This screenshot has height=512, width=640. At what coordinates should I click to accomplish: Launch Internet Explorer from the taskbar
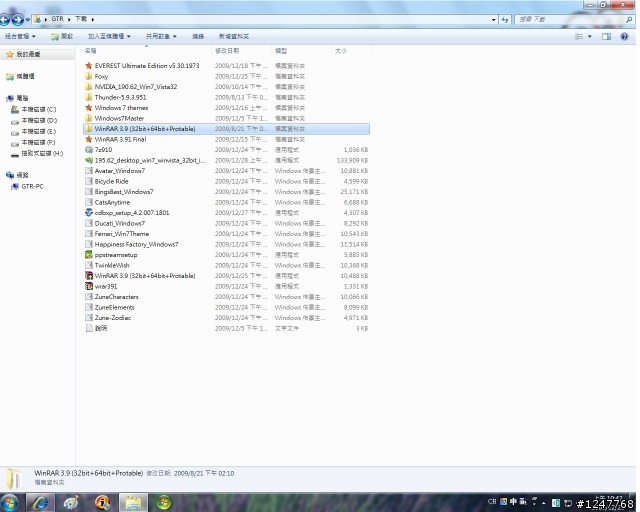pyautogui.click(x=40, y=502)
